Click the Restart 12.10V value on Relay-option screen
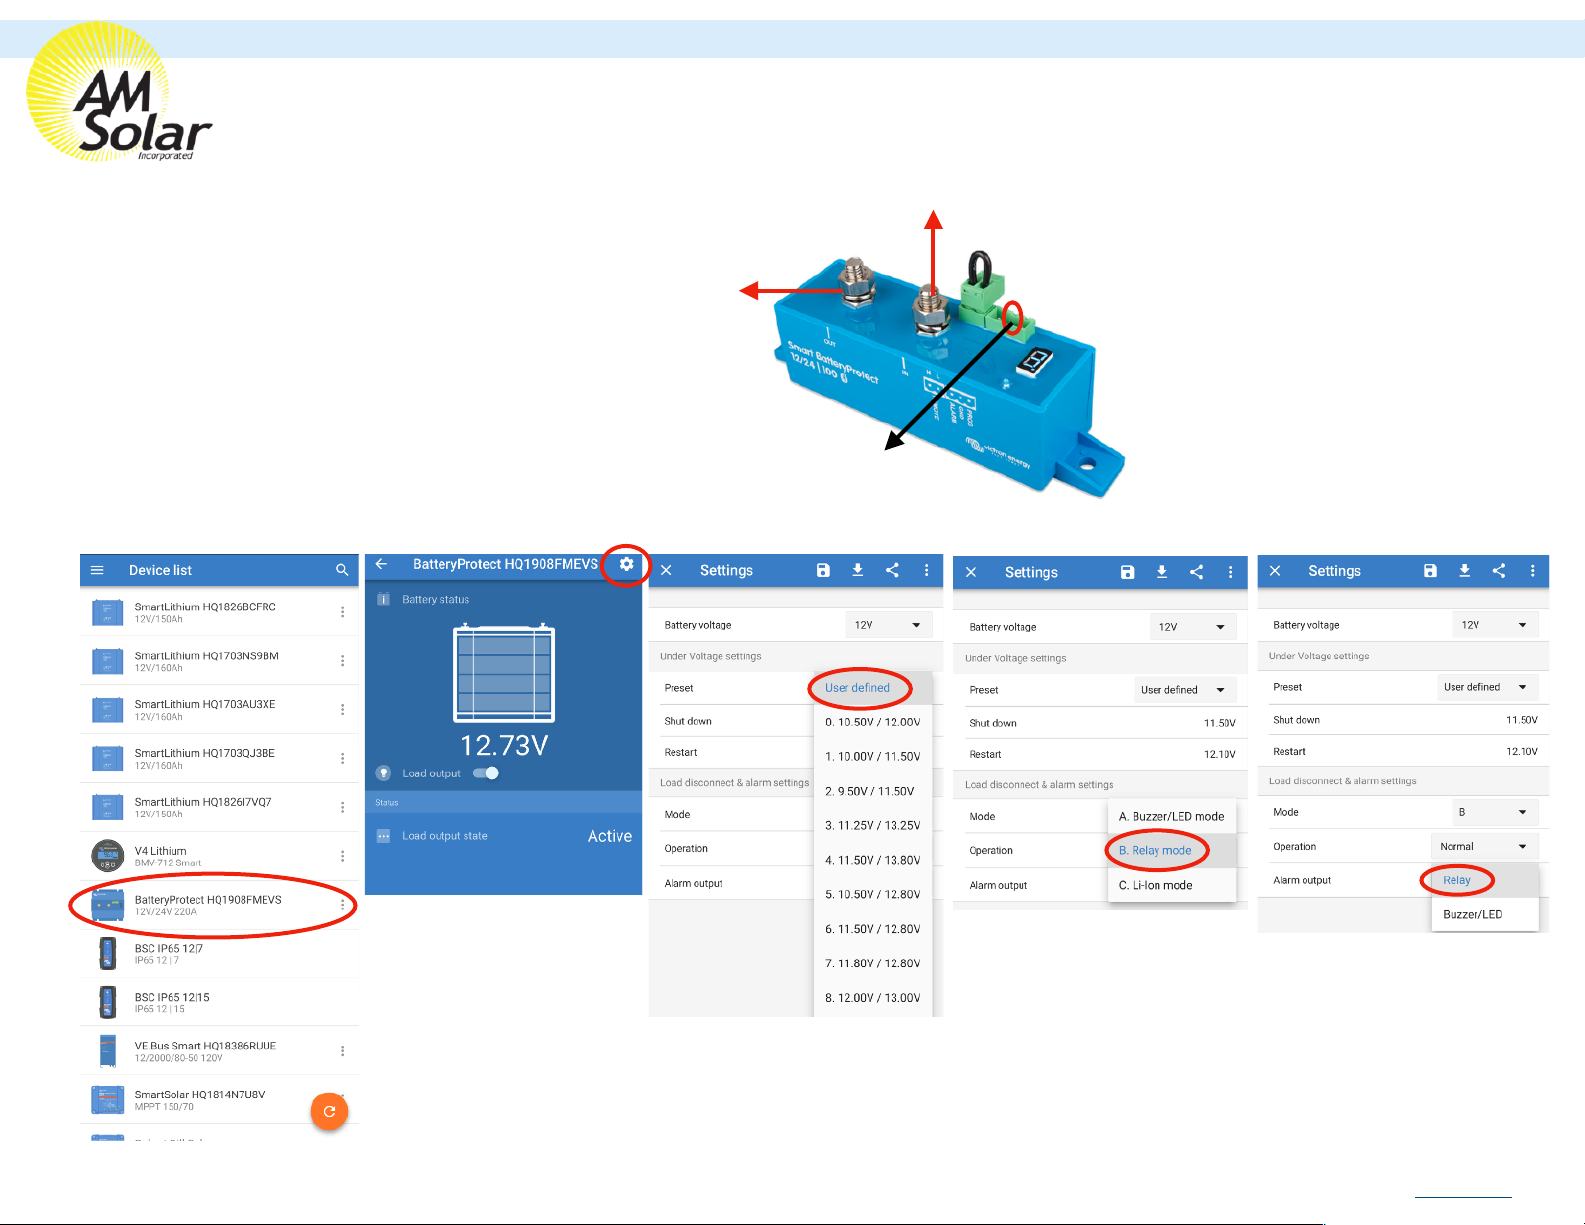 point(1521,751)
